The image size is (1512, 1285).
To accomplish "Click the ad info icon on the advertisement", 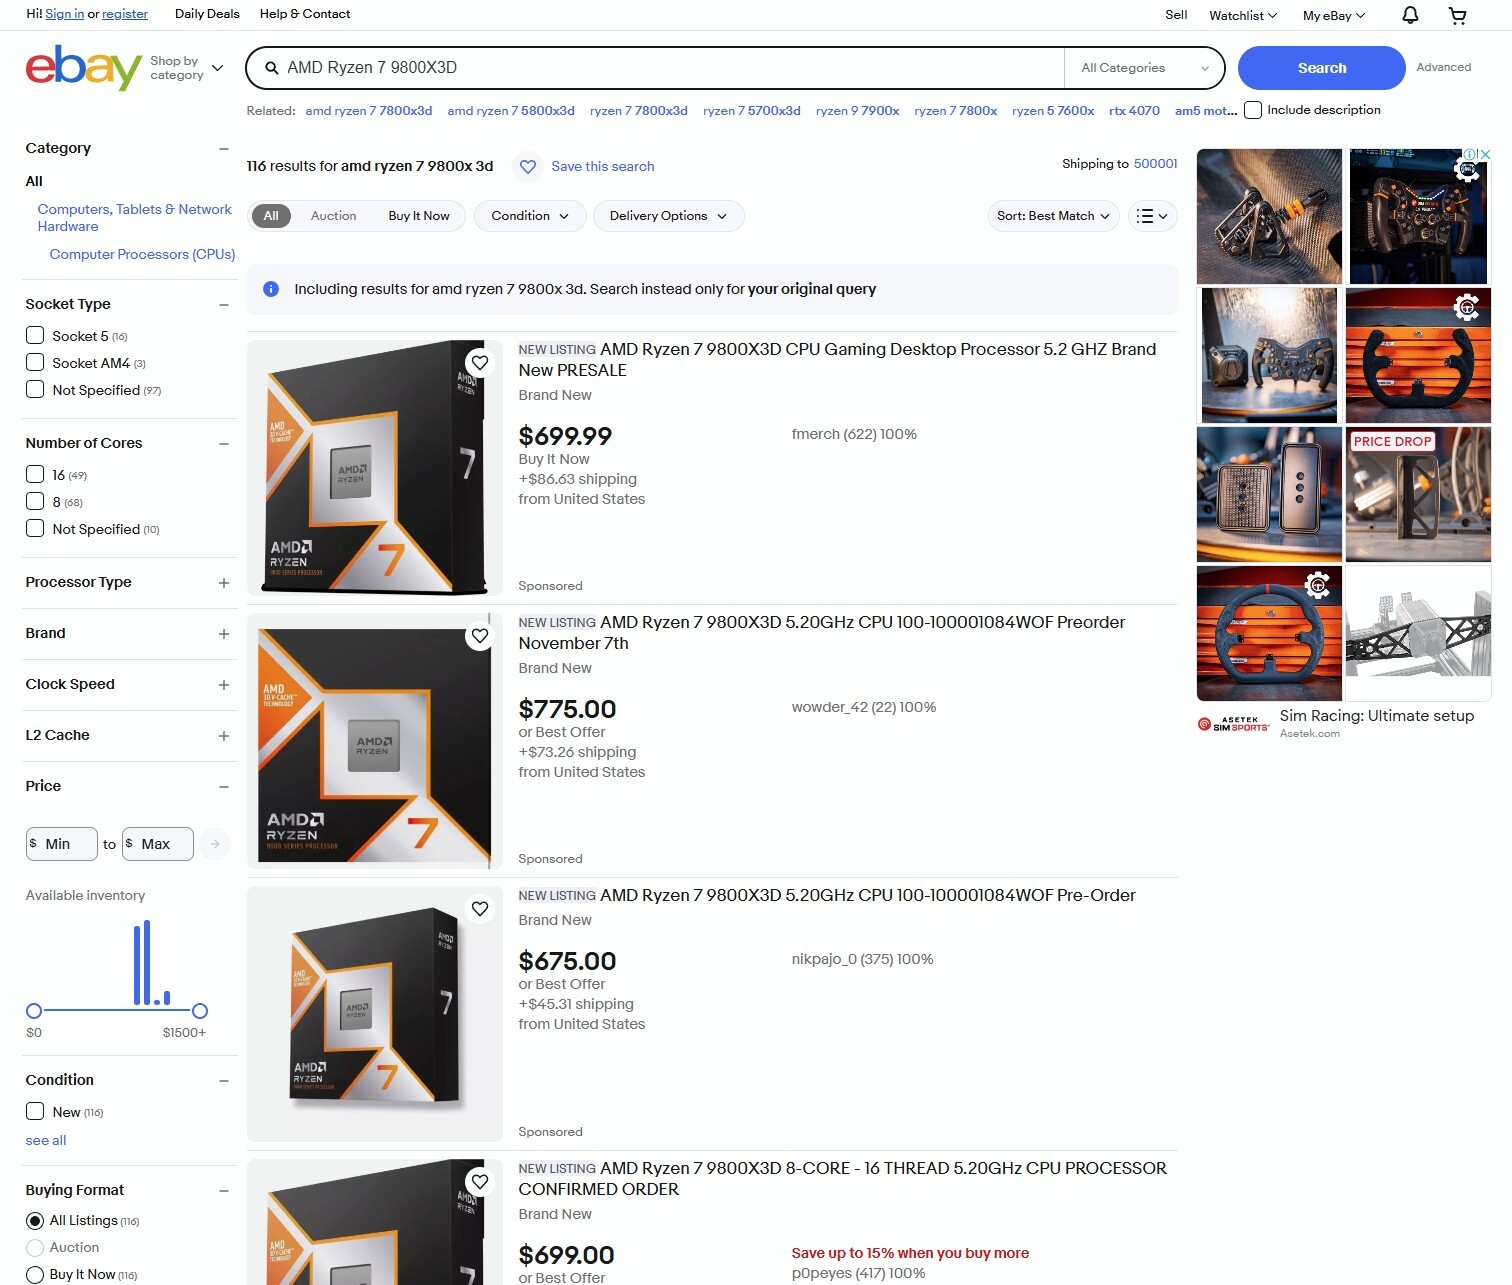I will 1471,154.
